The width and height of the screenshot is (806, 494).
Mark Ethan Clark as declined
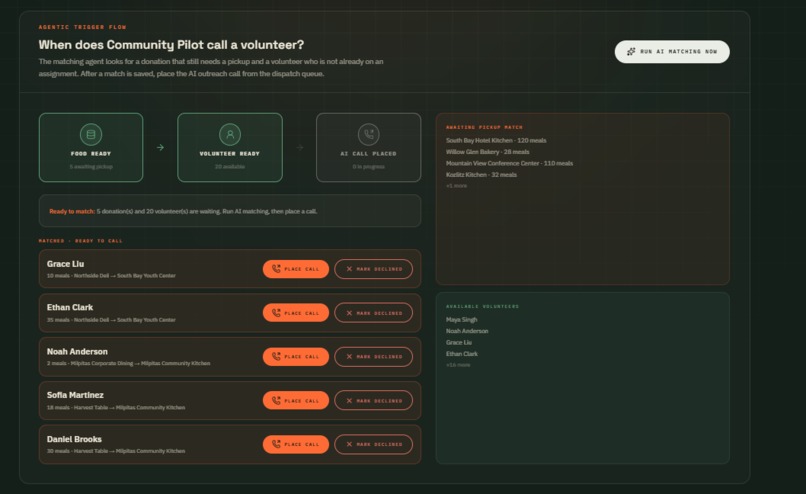[374, 313]
